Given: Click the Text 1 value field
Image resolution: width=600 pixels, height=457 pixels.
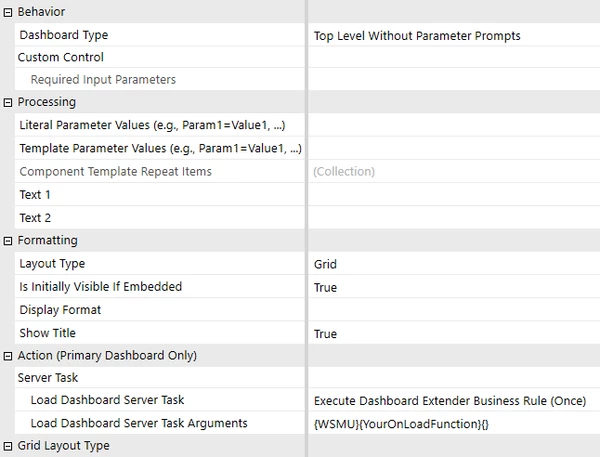Looking at the screenshot, I should click(x=454, y=194).
